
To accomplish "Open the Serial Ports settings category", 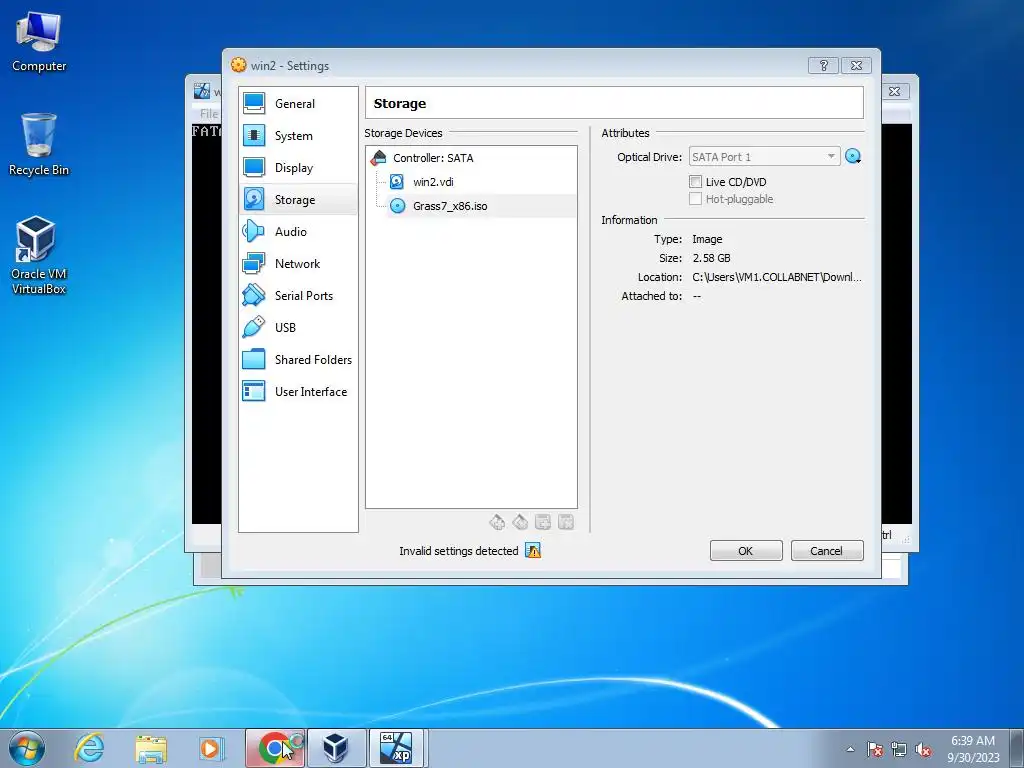I will 298,296.
